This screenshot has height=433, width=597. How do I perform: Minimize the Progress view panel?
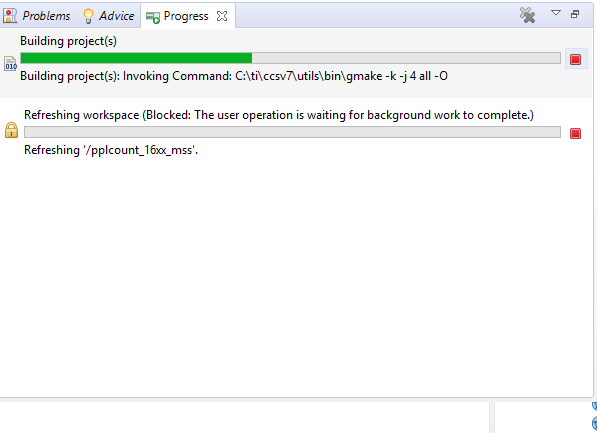click(x=575, y=14)
